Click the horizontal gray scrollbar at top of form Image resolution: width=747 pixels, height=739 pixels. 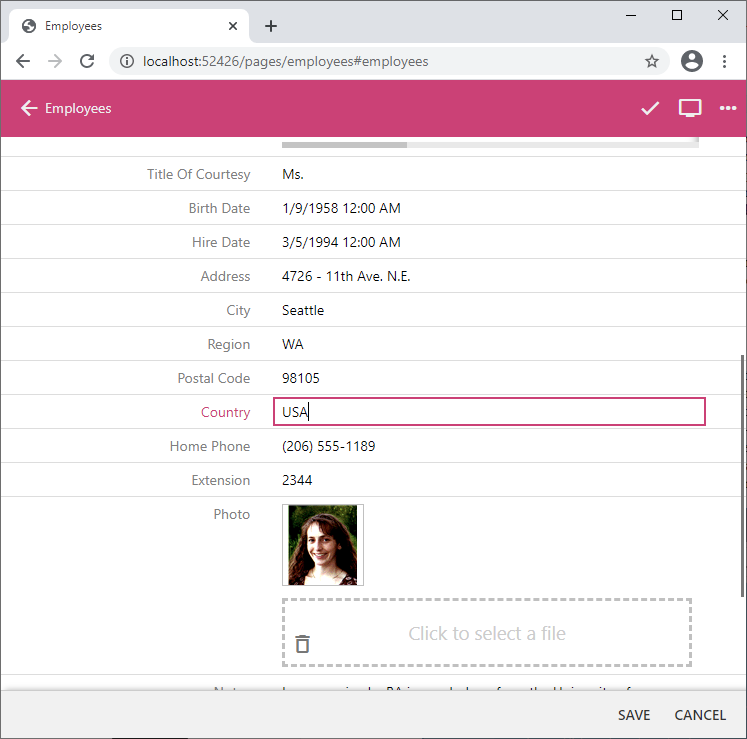[x=344, y=144]
